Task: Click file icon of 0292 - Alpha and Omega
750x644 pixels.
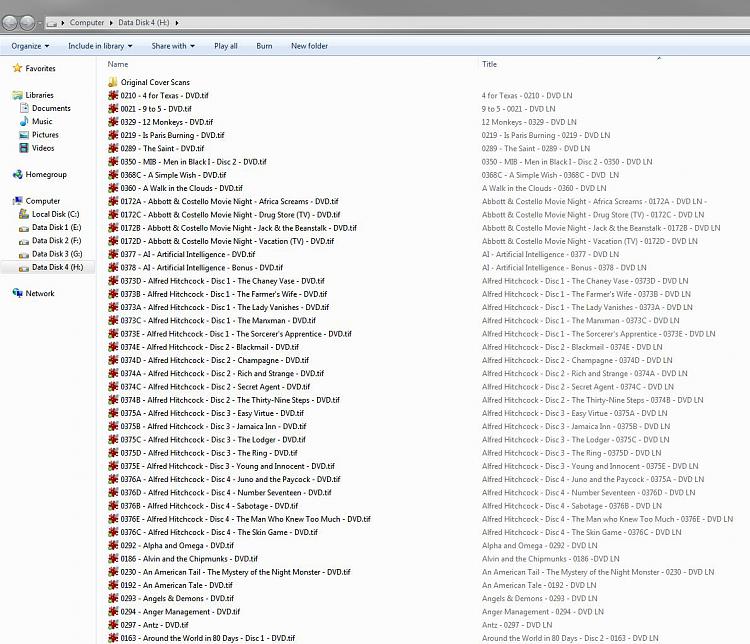Action: (x=113, y=545)
